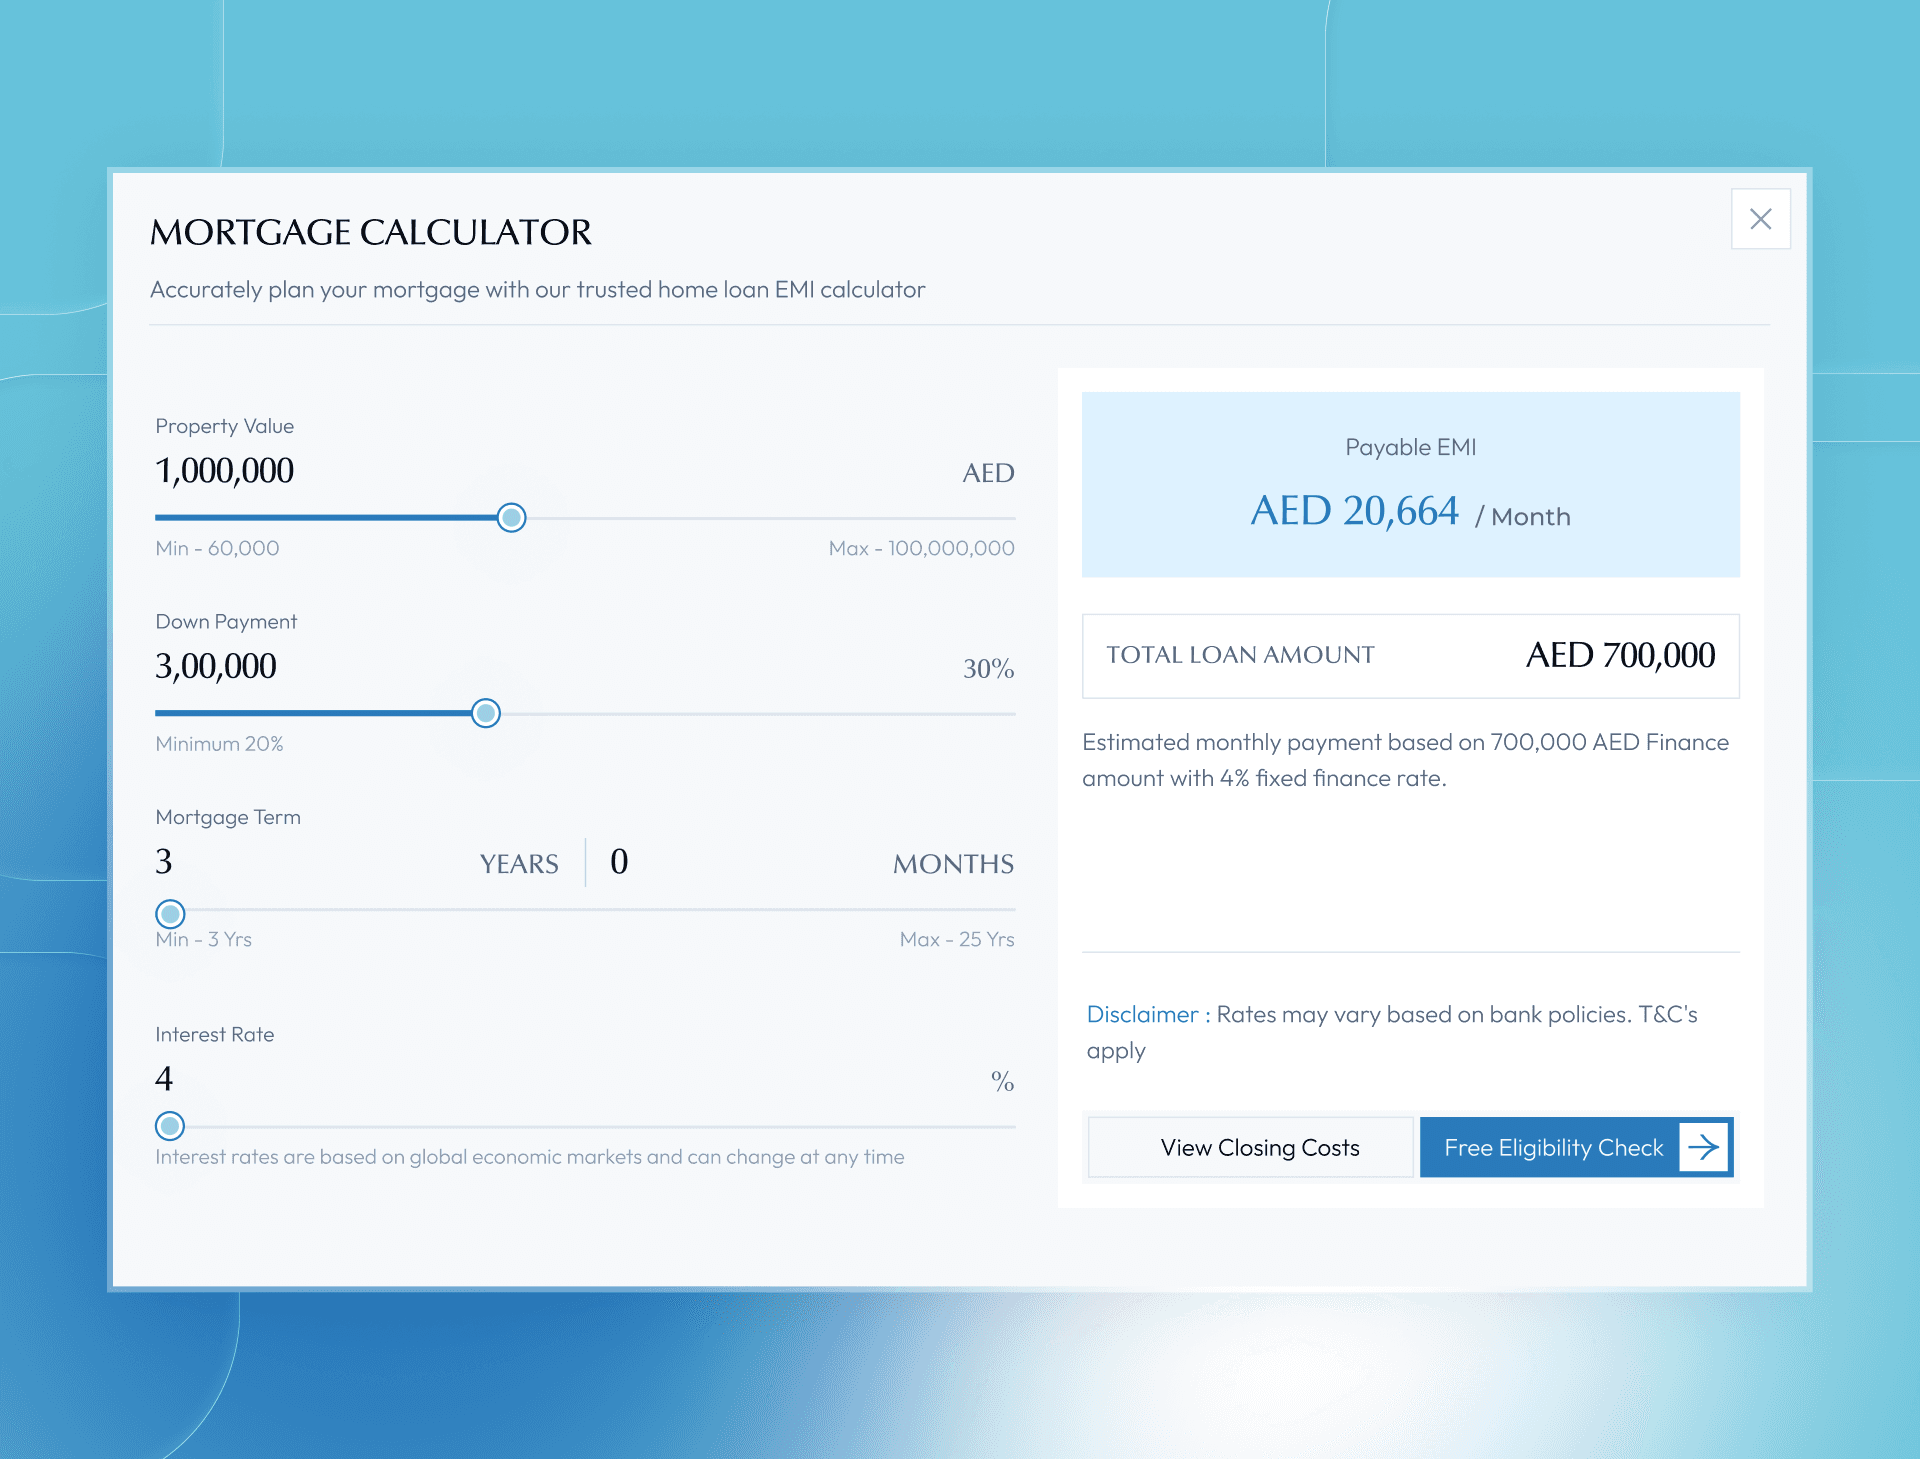Click the Mortgage Term slider handle
Image resolution: width=1920 pixels, height=1459 pixels.
coord(171,914)
